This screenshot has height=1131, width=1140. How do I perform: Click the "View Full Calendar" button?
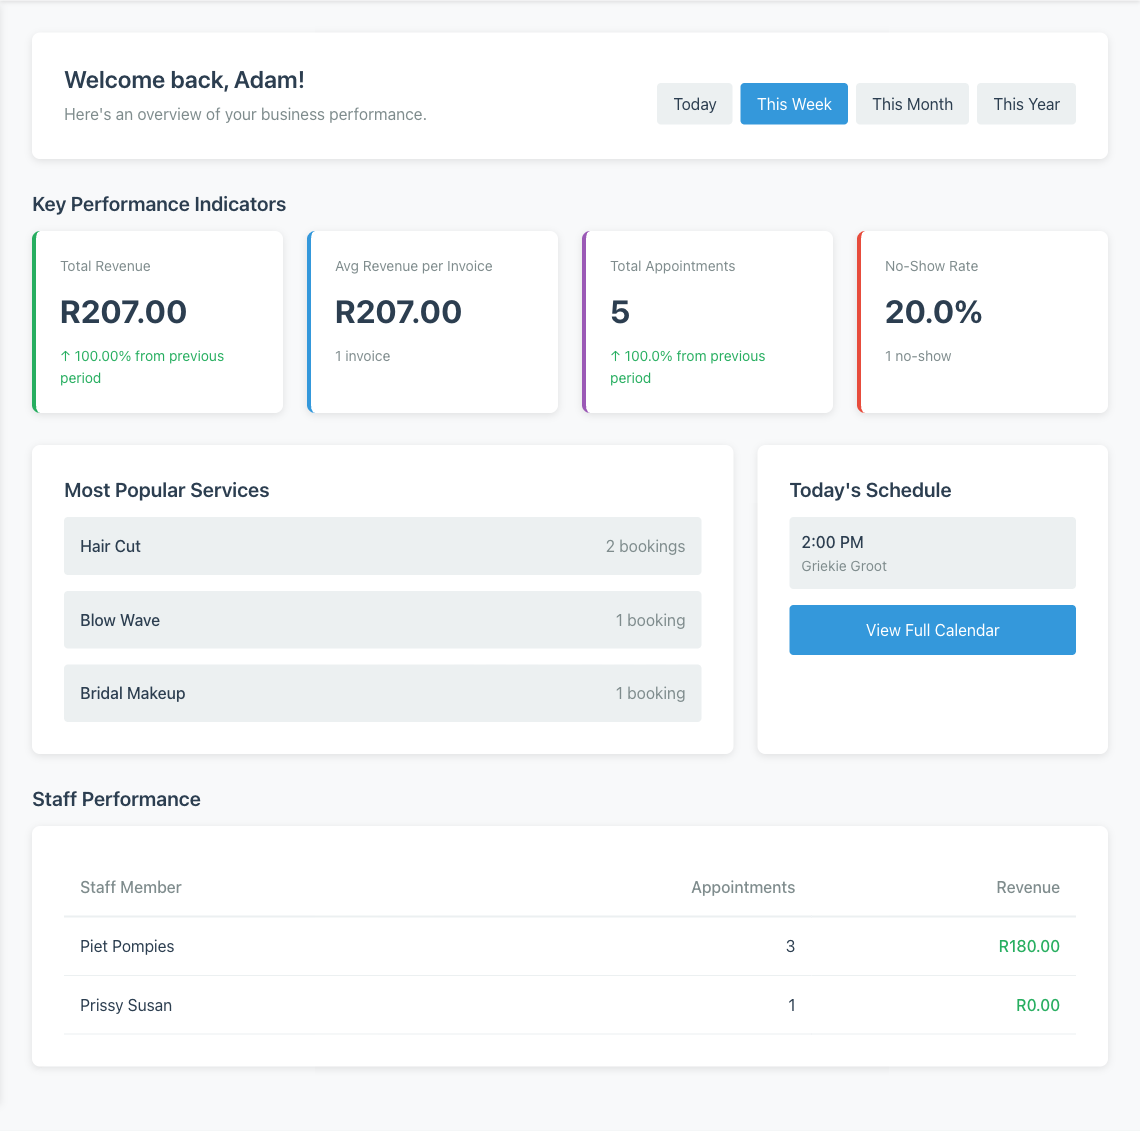coord(932,630)
